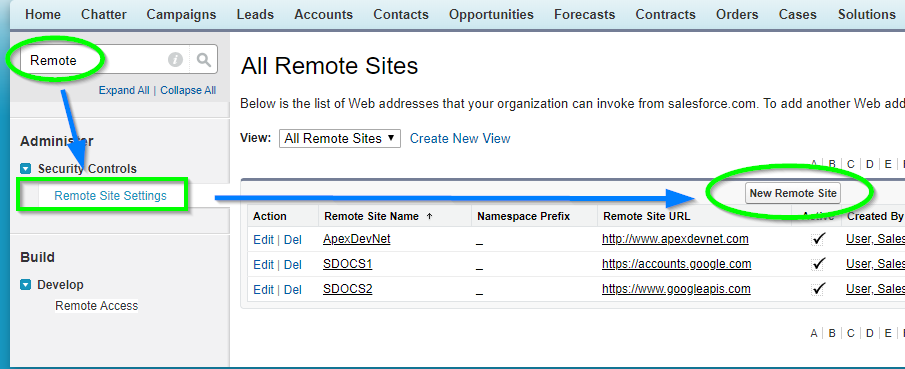Filter by letter C in bottom alphabet bar
Image resolution: width=905 pixels, height=369 pixels.
coord(851,333)
